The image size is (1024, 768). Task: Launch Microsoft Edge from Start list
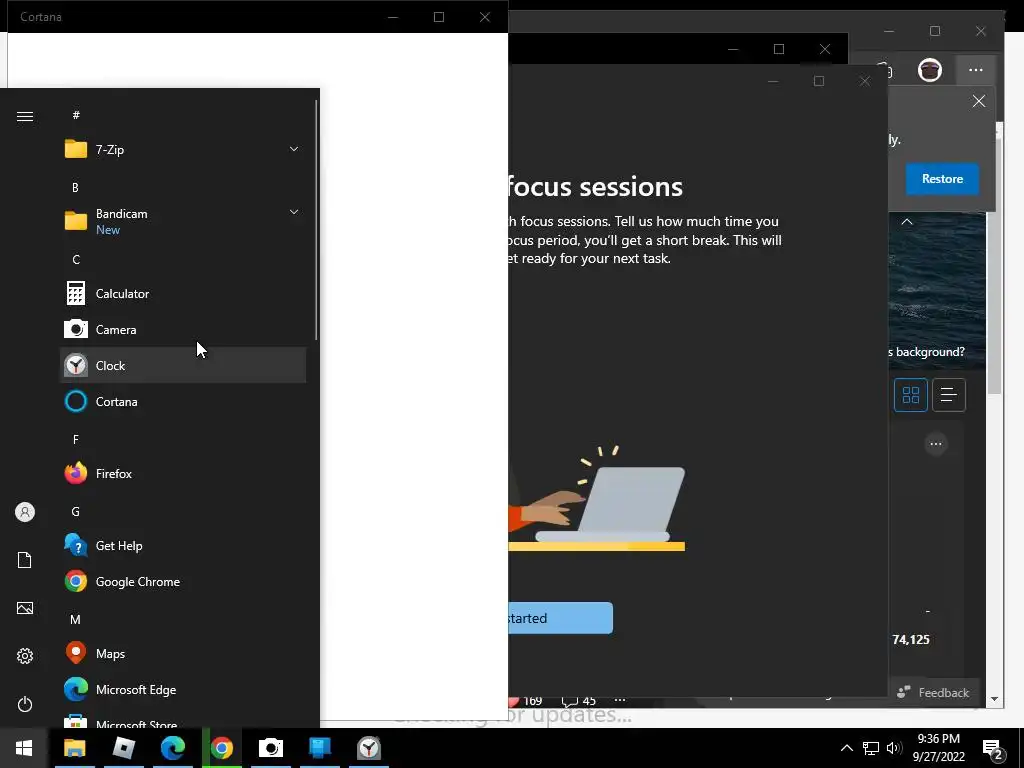coord(183,690)
